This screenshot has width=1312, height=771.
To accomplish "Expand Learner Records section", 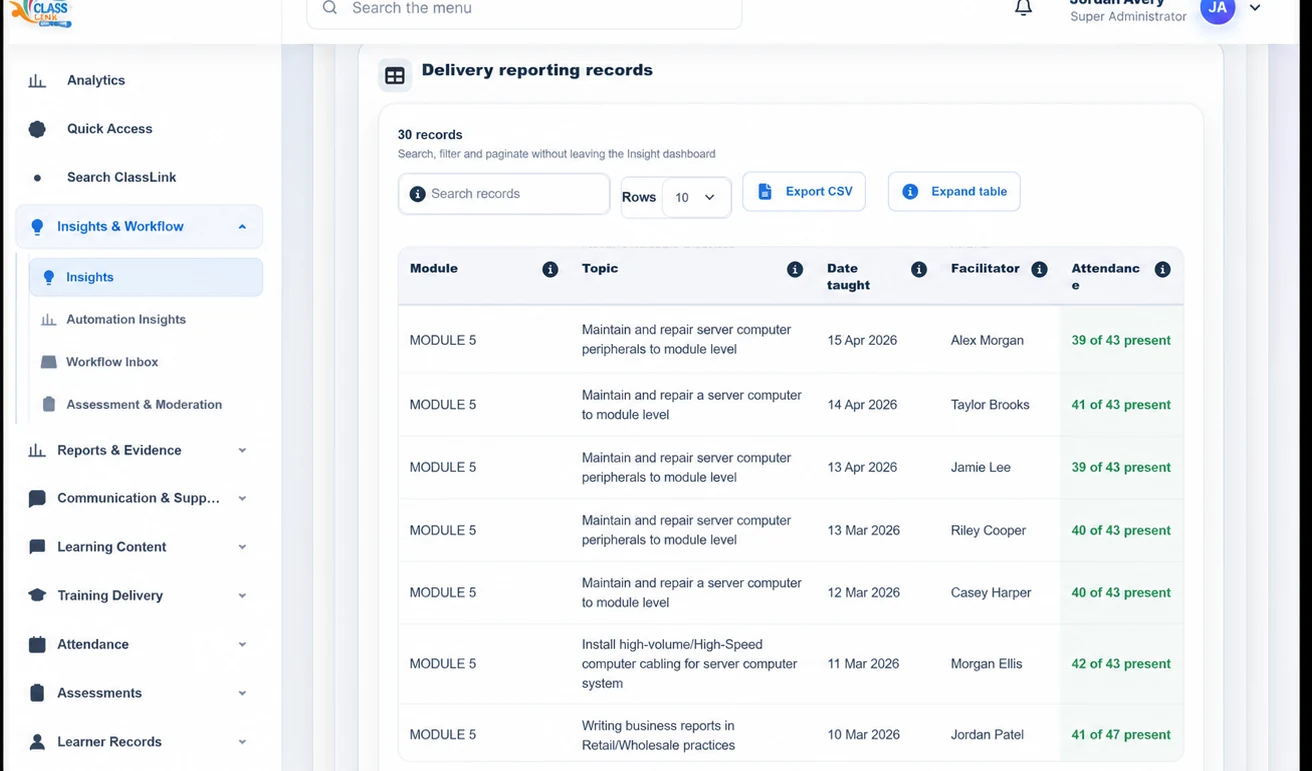I will pos(139,742).
